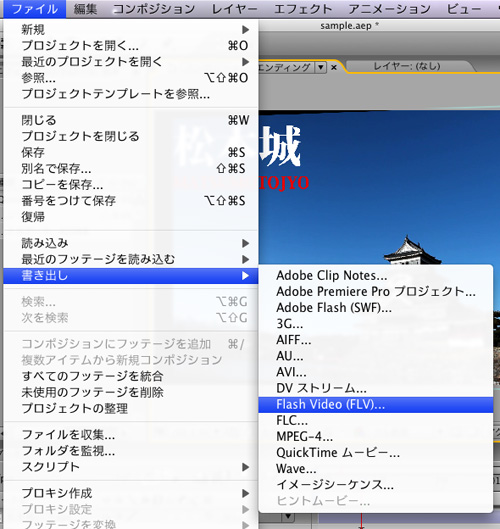500x529 pixels.
Task: Open the レイヤー menu
Action: (x=234, y=9)
